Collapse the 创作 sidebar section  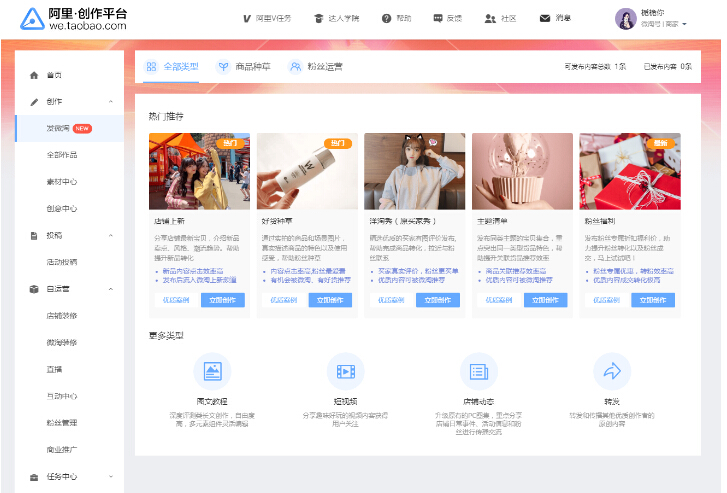(x=110, y=102)
